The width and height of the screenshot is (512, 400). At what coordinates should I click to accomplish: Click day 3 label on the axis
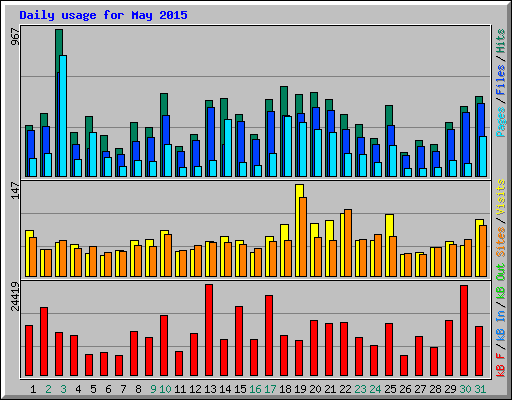(63, 389)
